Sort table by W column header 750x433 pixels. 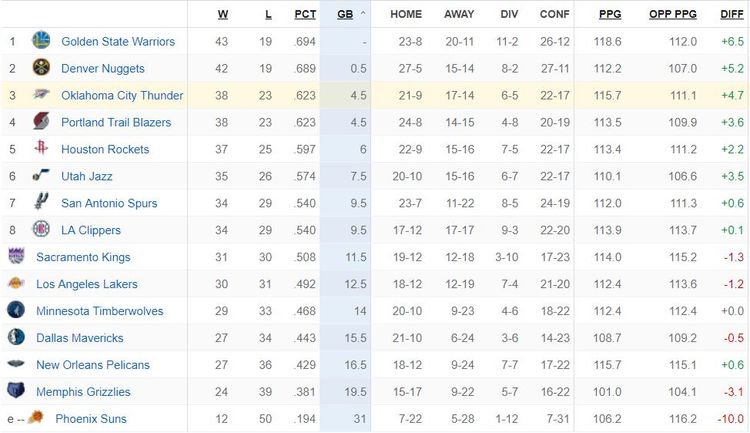222,14
